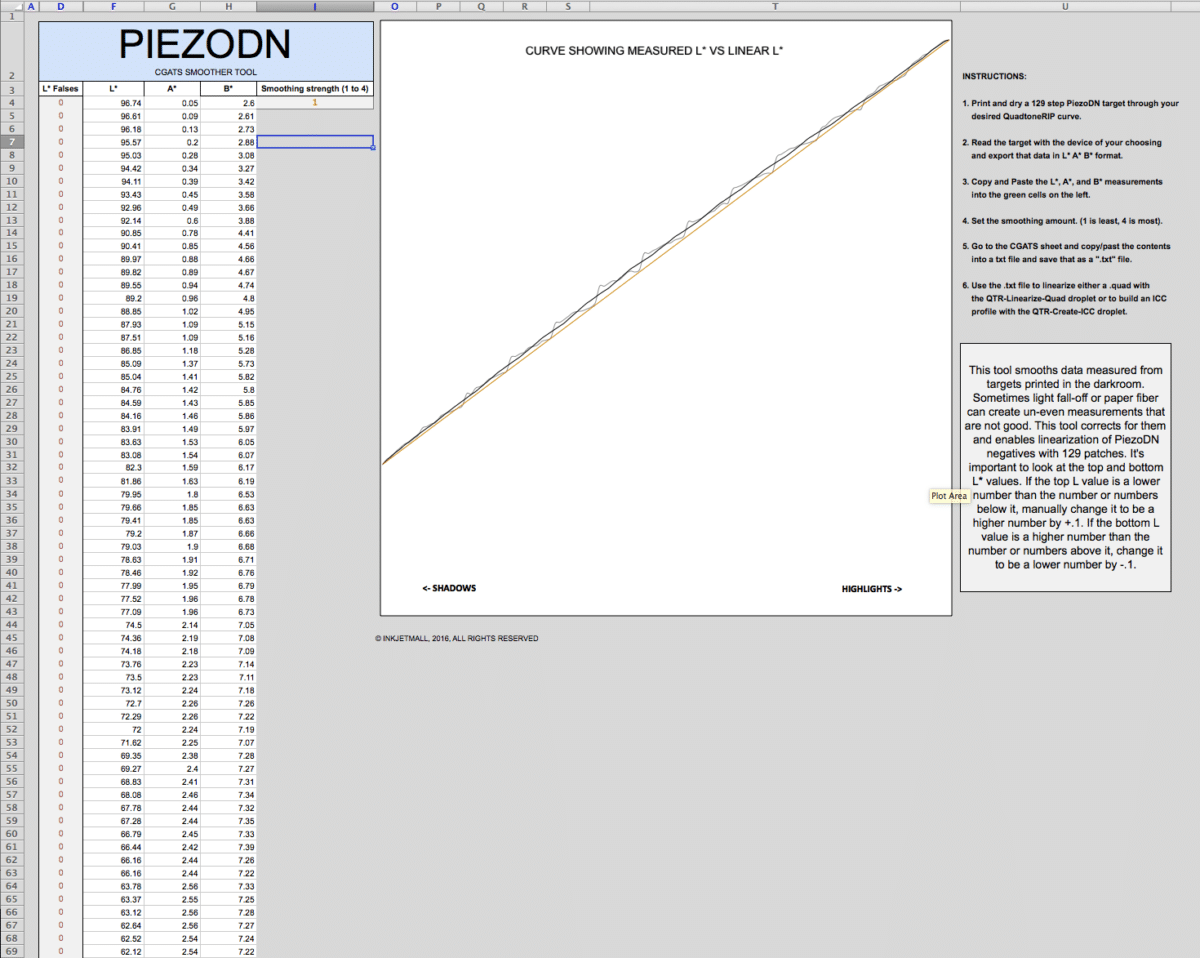
Task: Click the 'L* Falses' header cell
Action: (60, 89)
